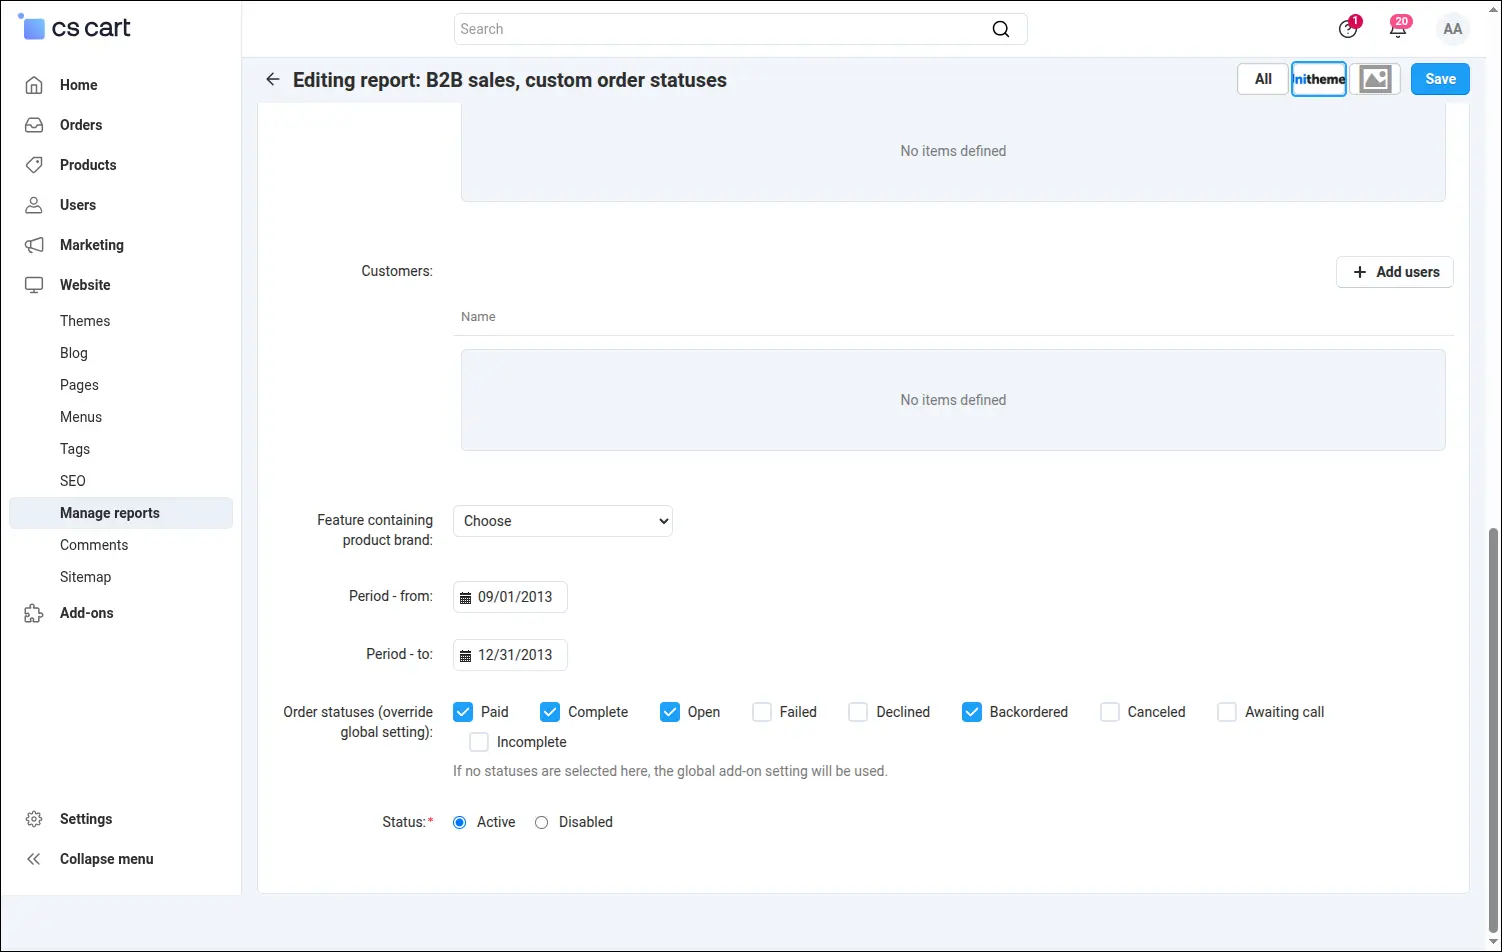Click the Website monitor icon

point(34,285)
